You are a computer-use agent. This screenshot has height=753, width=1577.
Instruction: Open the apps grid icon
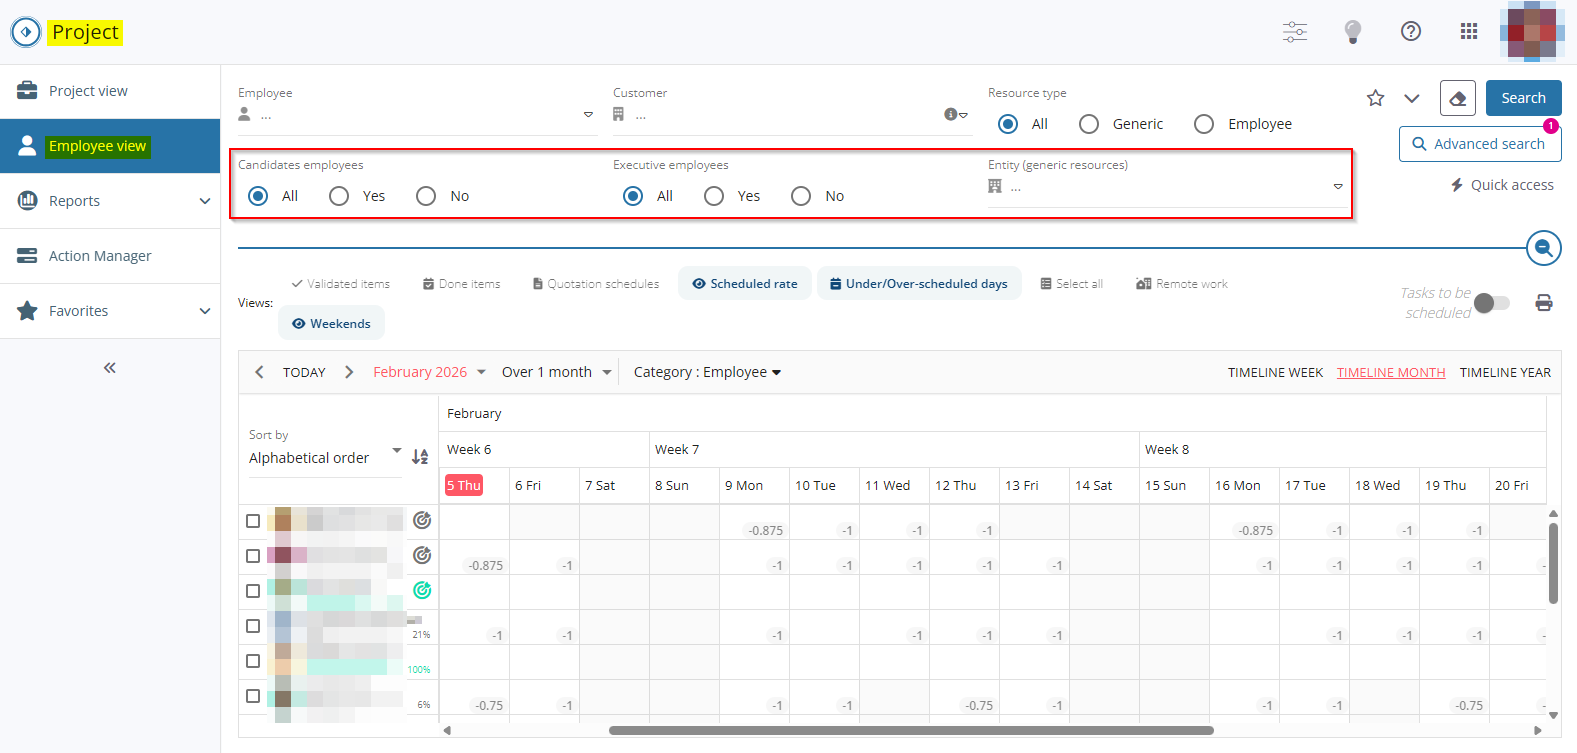click(x=1468, y=32)
